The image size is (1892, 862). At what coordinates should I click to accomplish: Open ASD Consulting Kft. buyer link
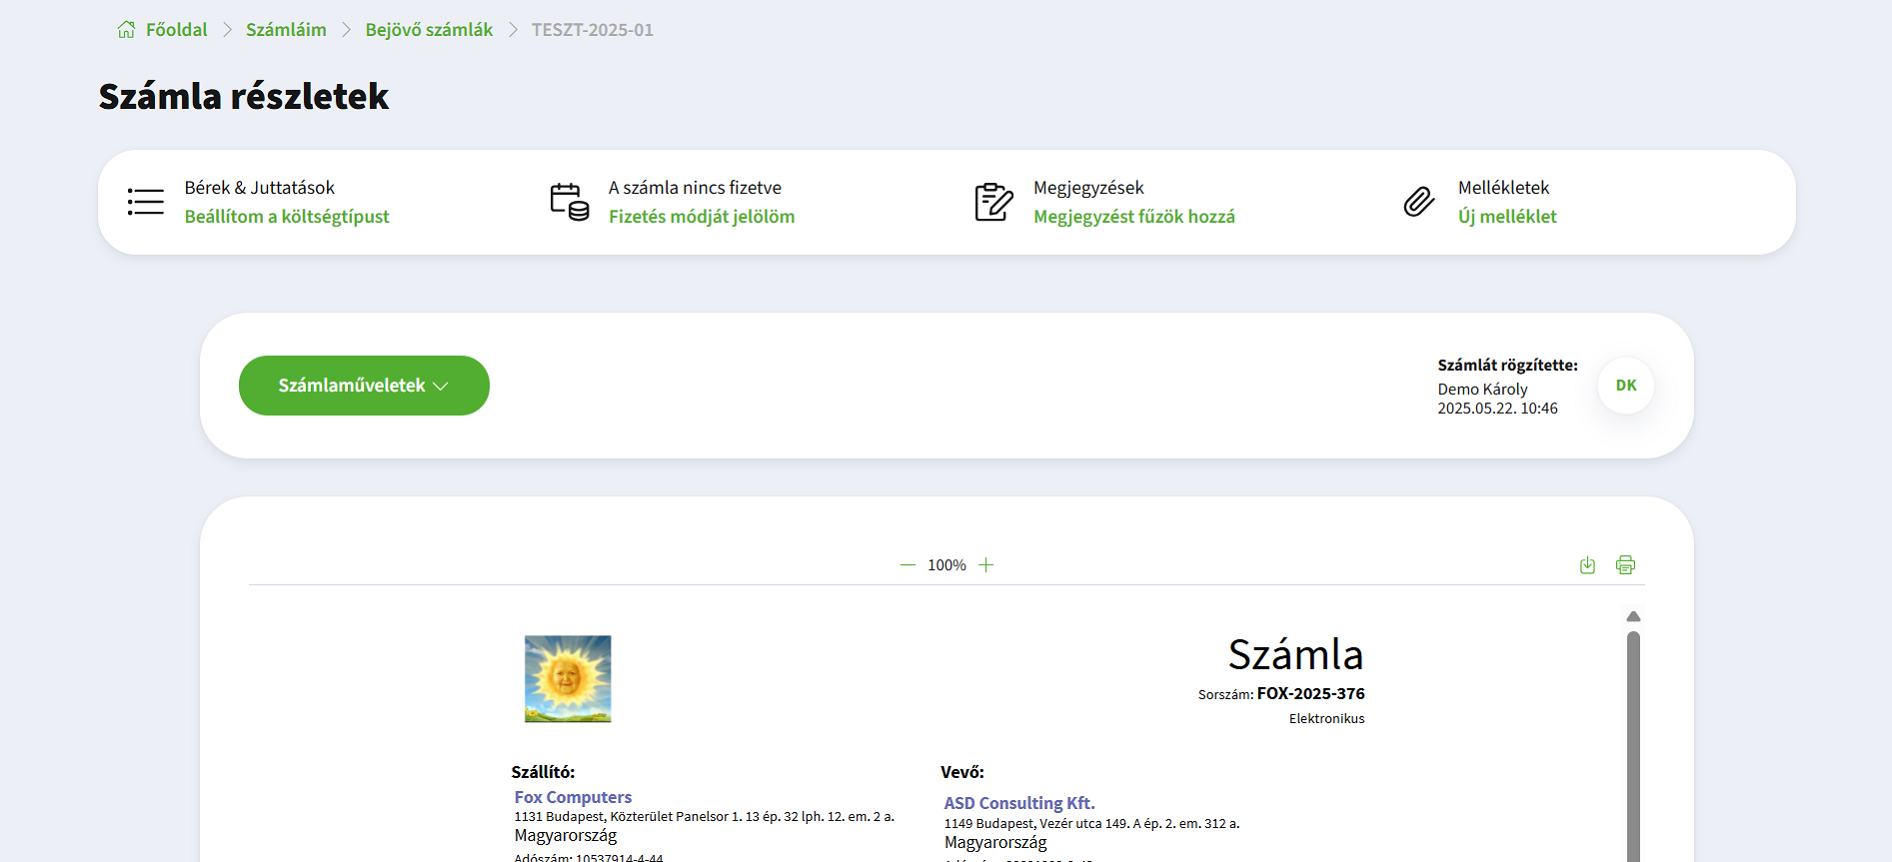[1019, 803]
